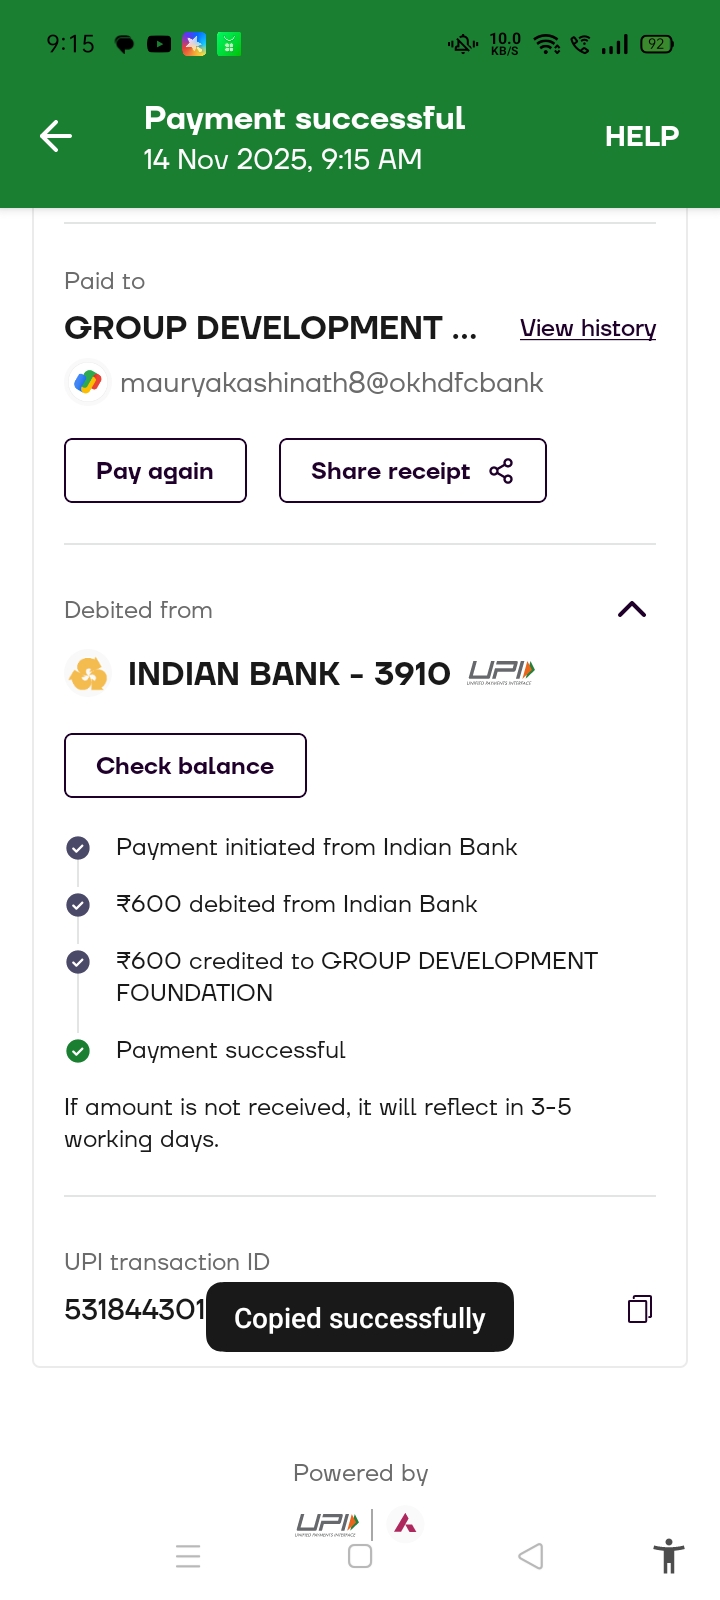The height and width of the screenshot is (1600, 720).
Task: Tap the Google Pay payee icon
Action: click(x=88, y=382)
